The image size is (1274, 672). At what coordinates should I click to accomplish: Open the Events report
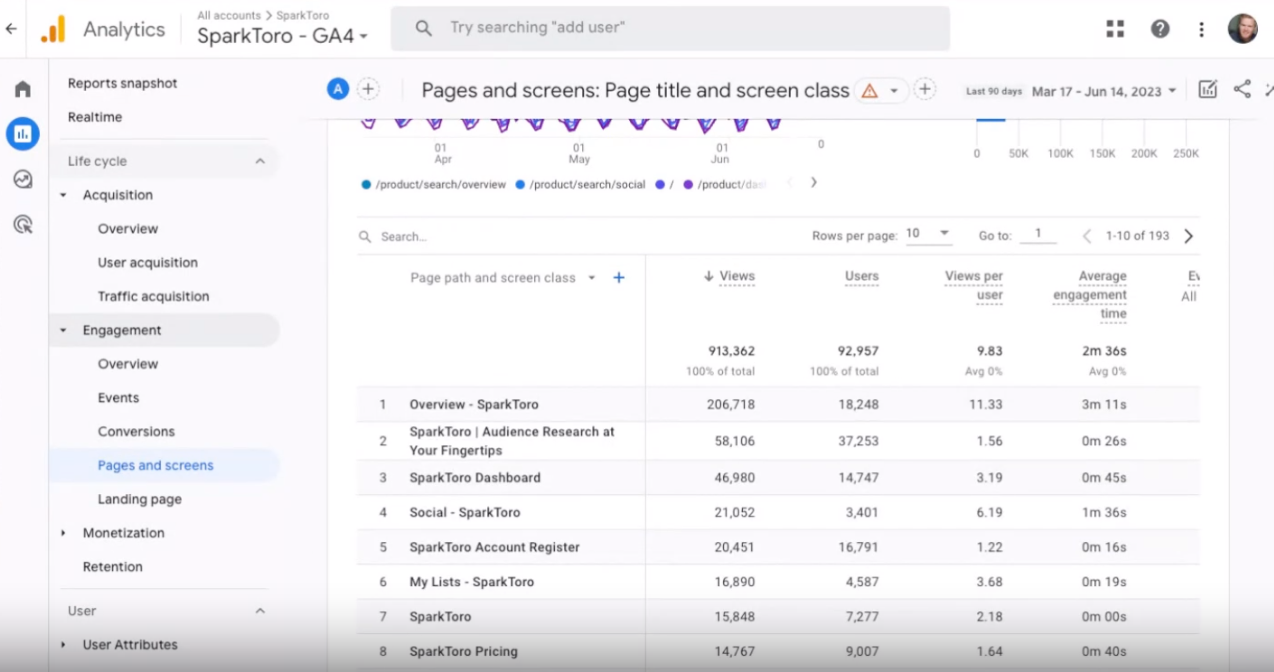pyautogui.click(x=118, y=398)
